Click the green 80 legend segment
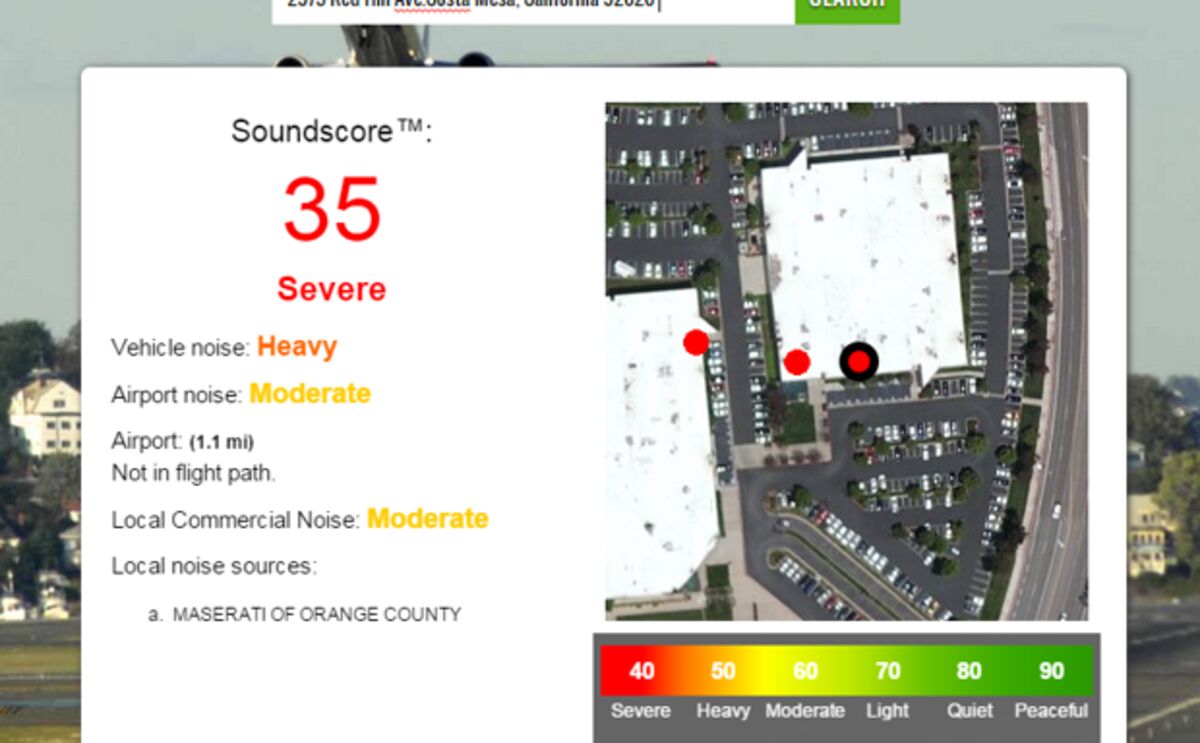Screen dimensions: 1200x743 tap(969, 670)
